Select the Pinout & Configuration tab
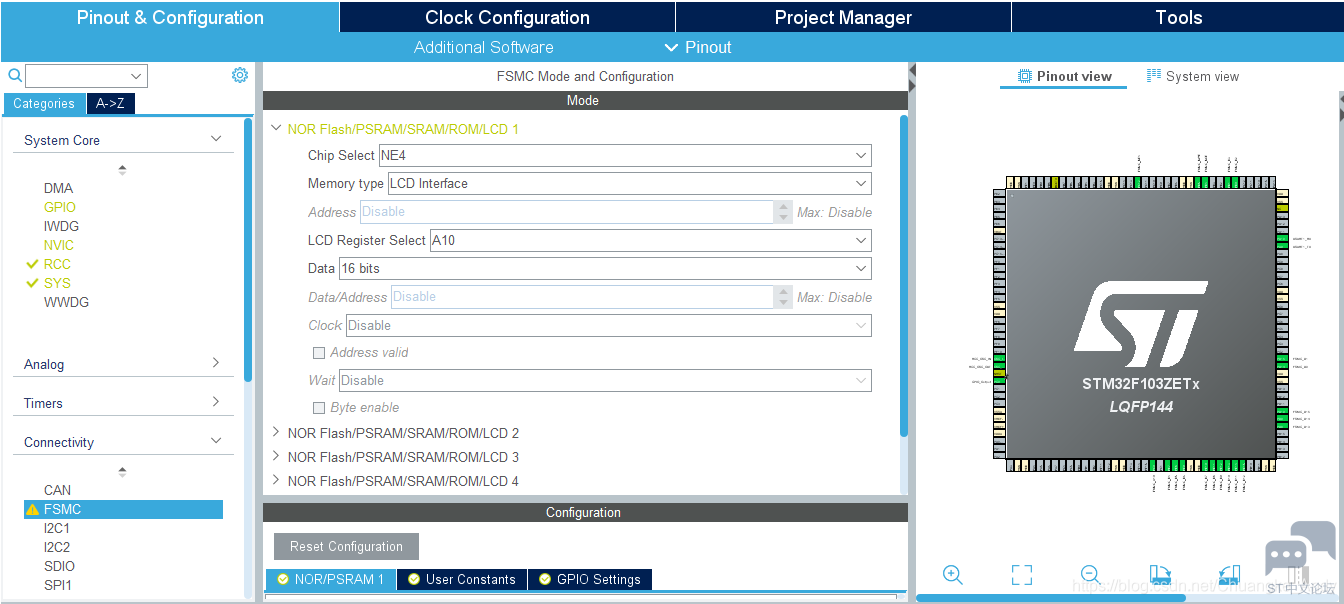 (170, 17)
